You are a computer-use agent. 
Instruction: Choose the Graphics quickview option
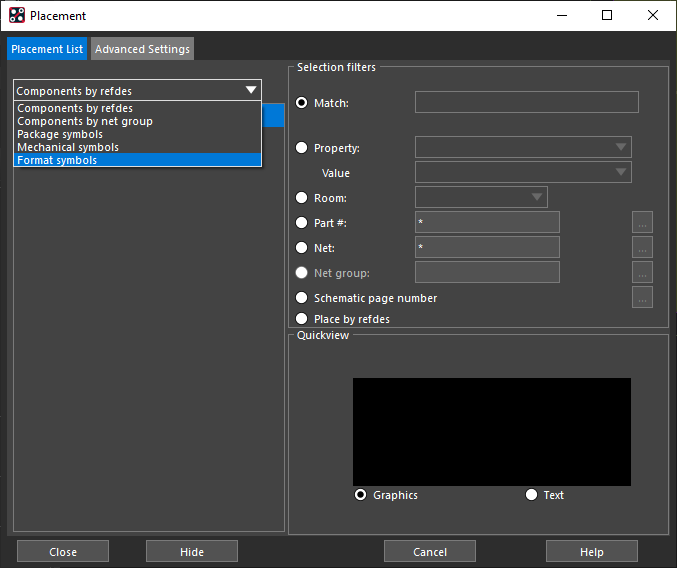tap(360, 495)
